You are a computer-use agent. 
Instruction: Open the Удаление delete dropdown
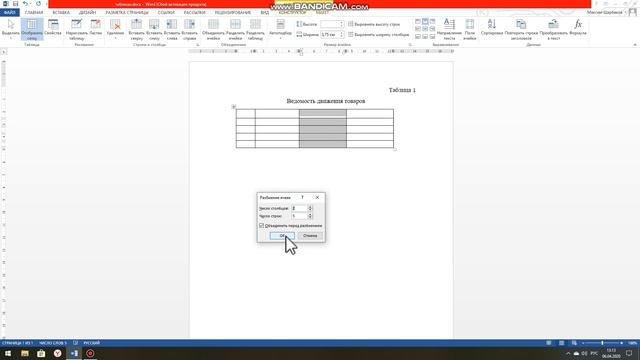point(115,29)
